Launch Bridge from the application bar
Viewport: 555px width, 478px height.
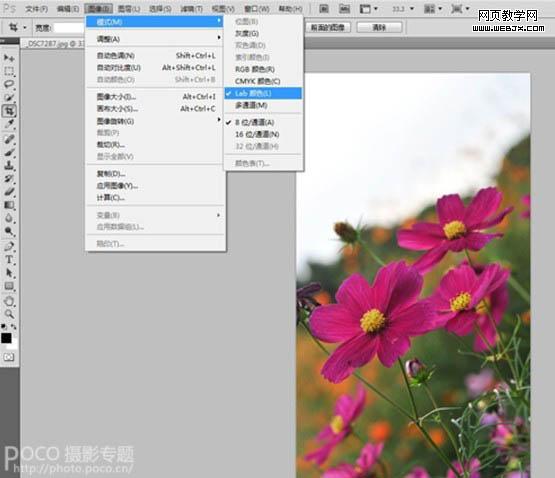324,8
